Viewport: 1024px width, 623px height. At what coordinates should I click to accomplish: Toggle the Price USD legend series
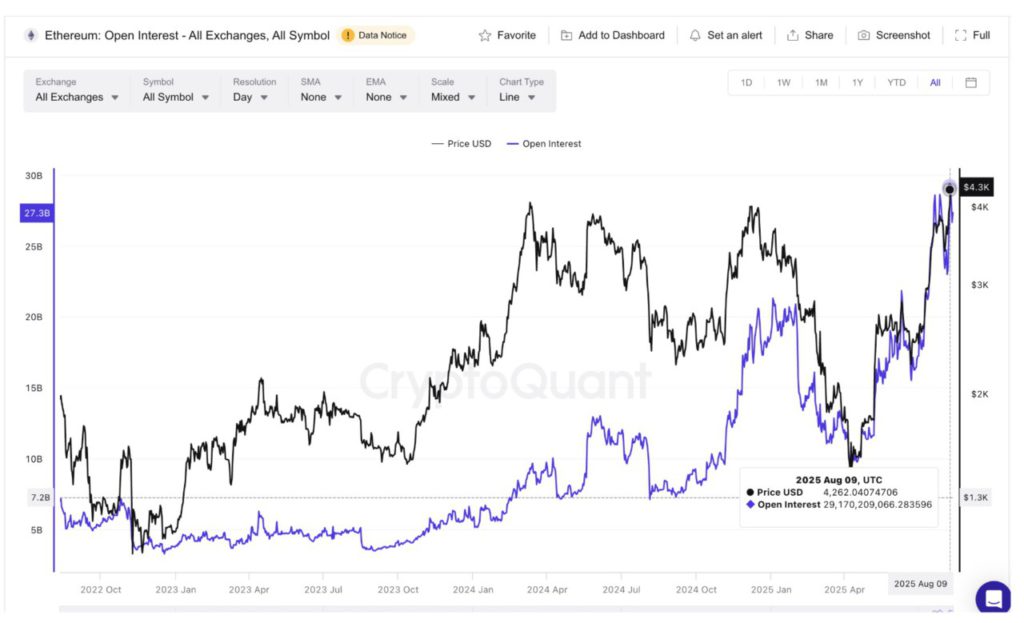[x=461, y=144]
